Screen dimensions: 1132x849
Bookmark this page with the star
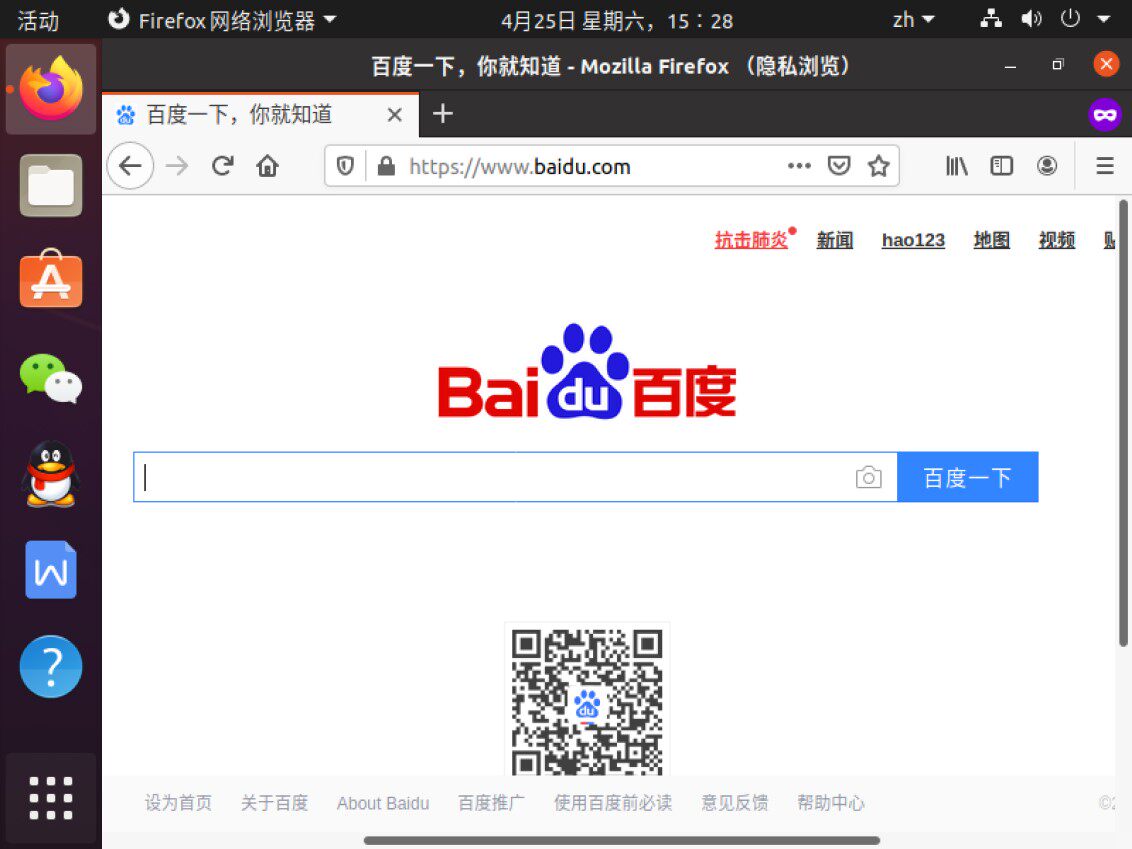tap(879, 166)
